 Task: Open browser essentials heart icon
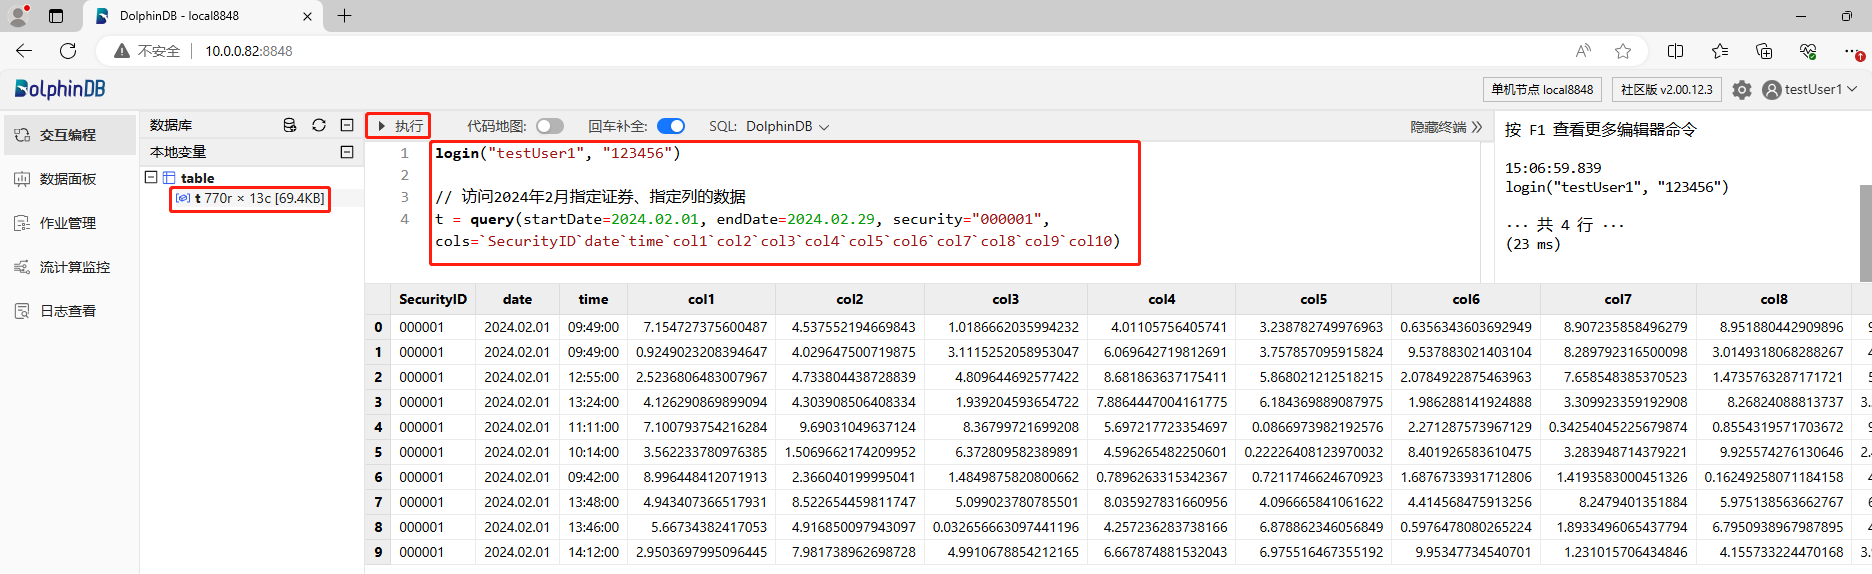1807,51
